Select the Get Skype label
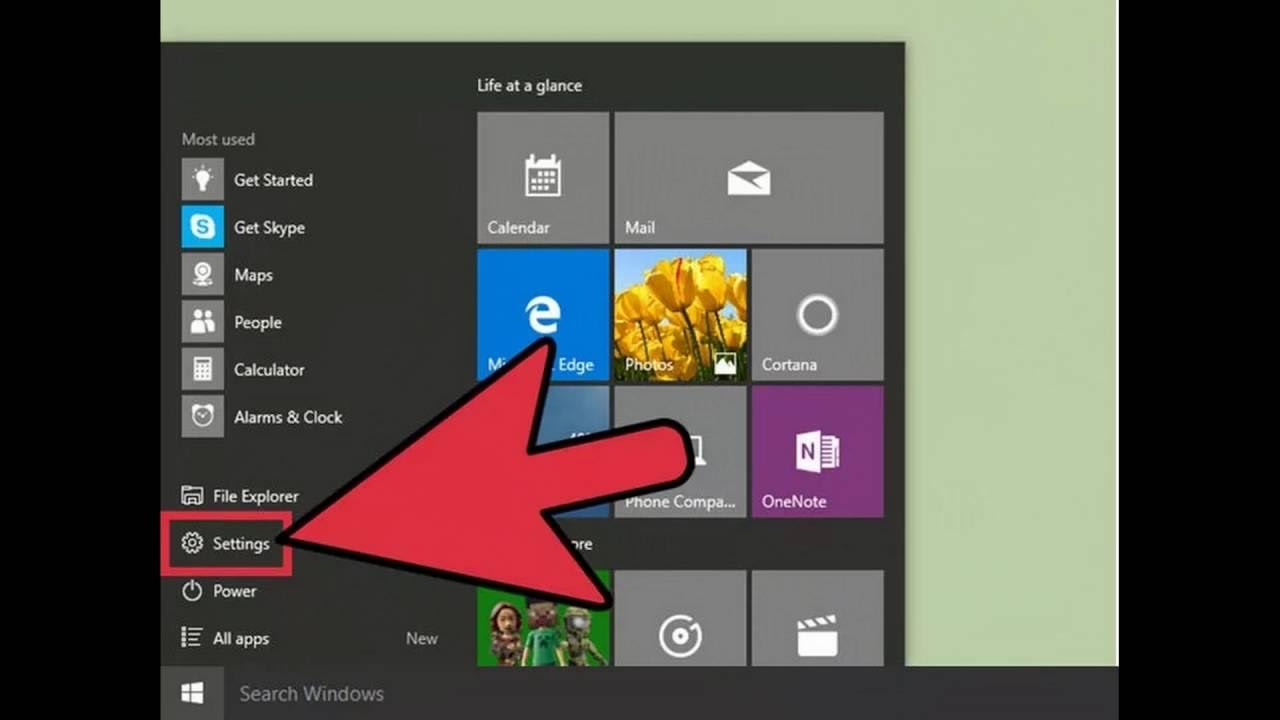Screen dimensions: 1280x720 click(269, 227)
